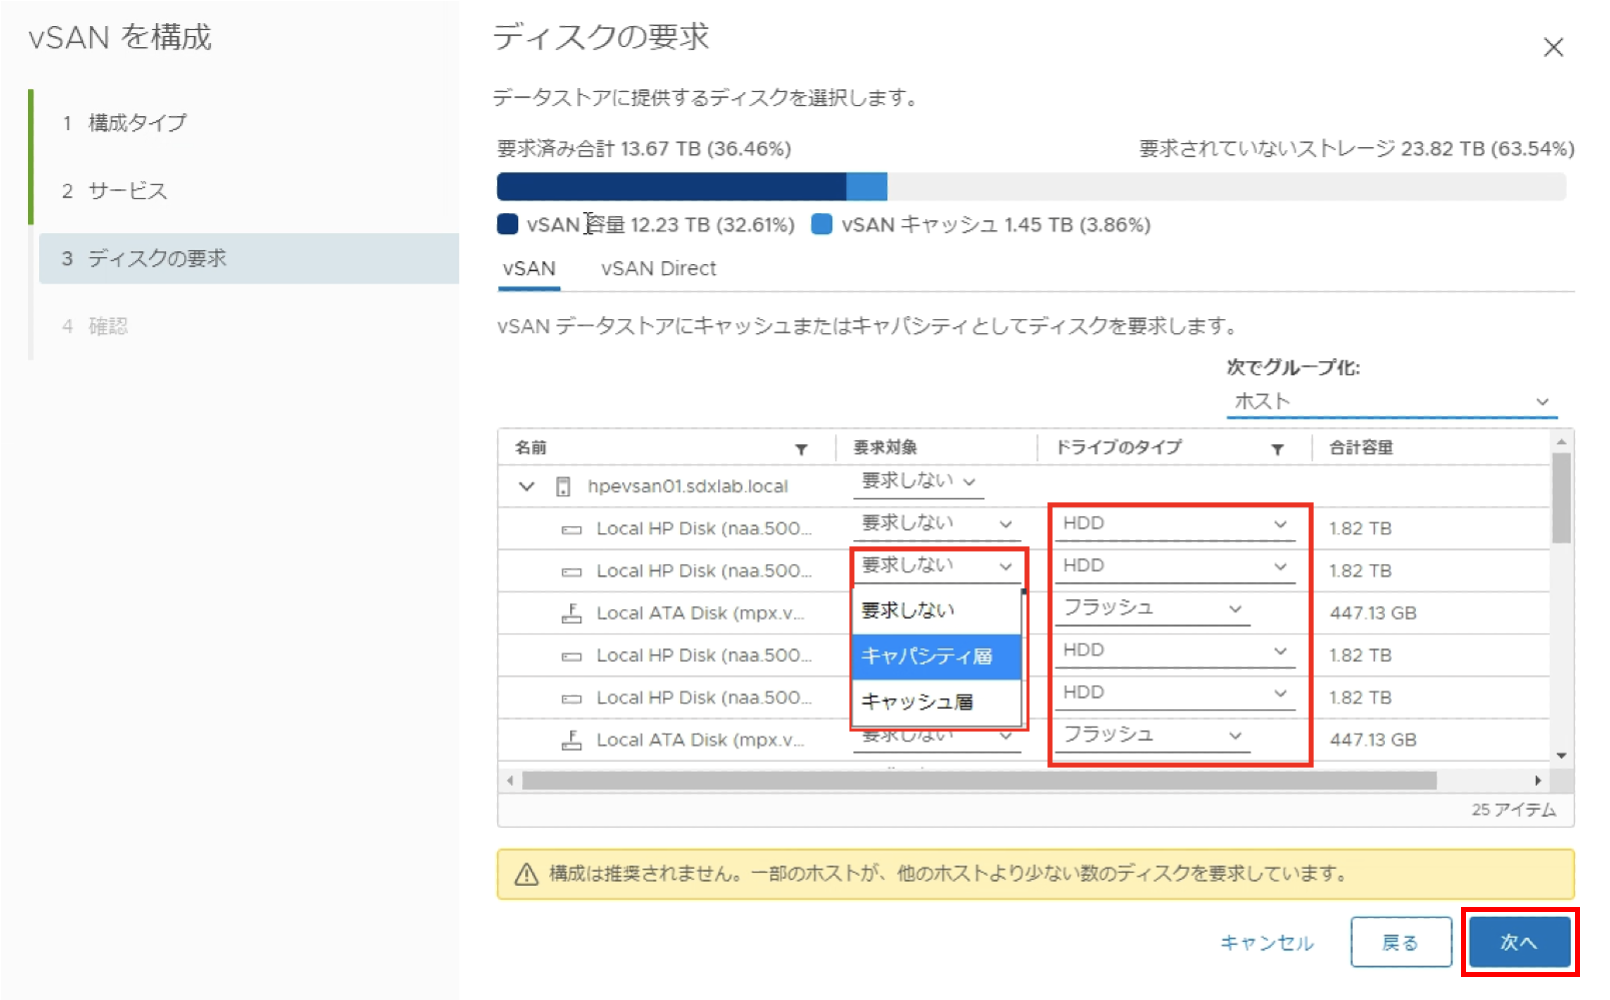
Task: Click the 要求対象 column header
Action: 885,448
